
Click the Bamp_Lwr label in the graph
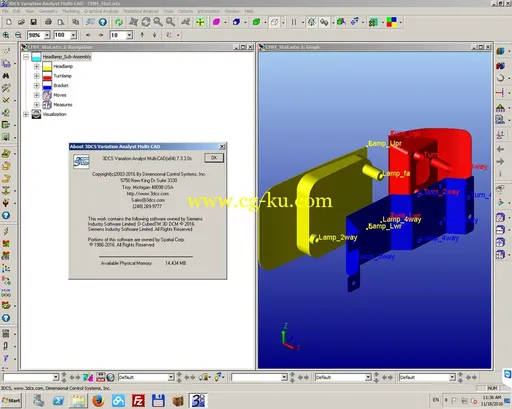384,226
